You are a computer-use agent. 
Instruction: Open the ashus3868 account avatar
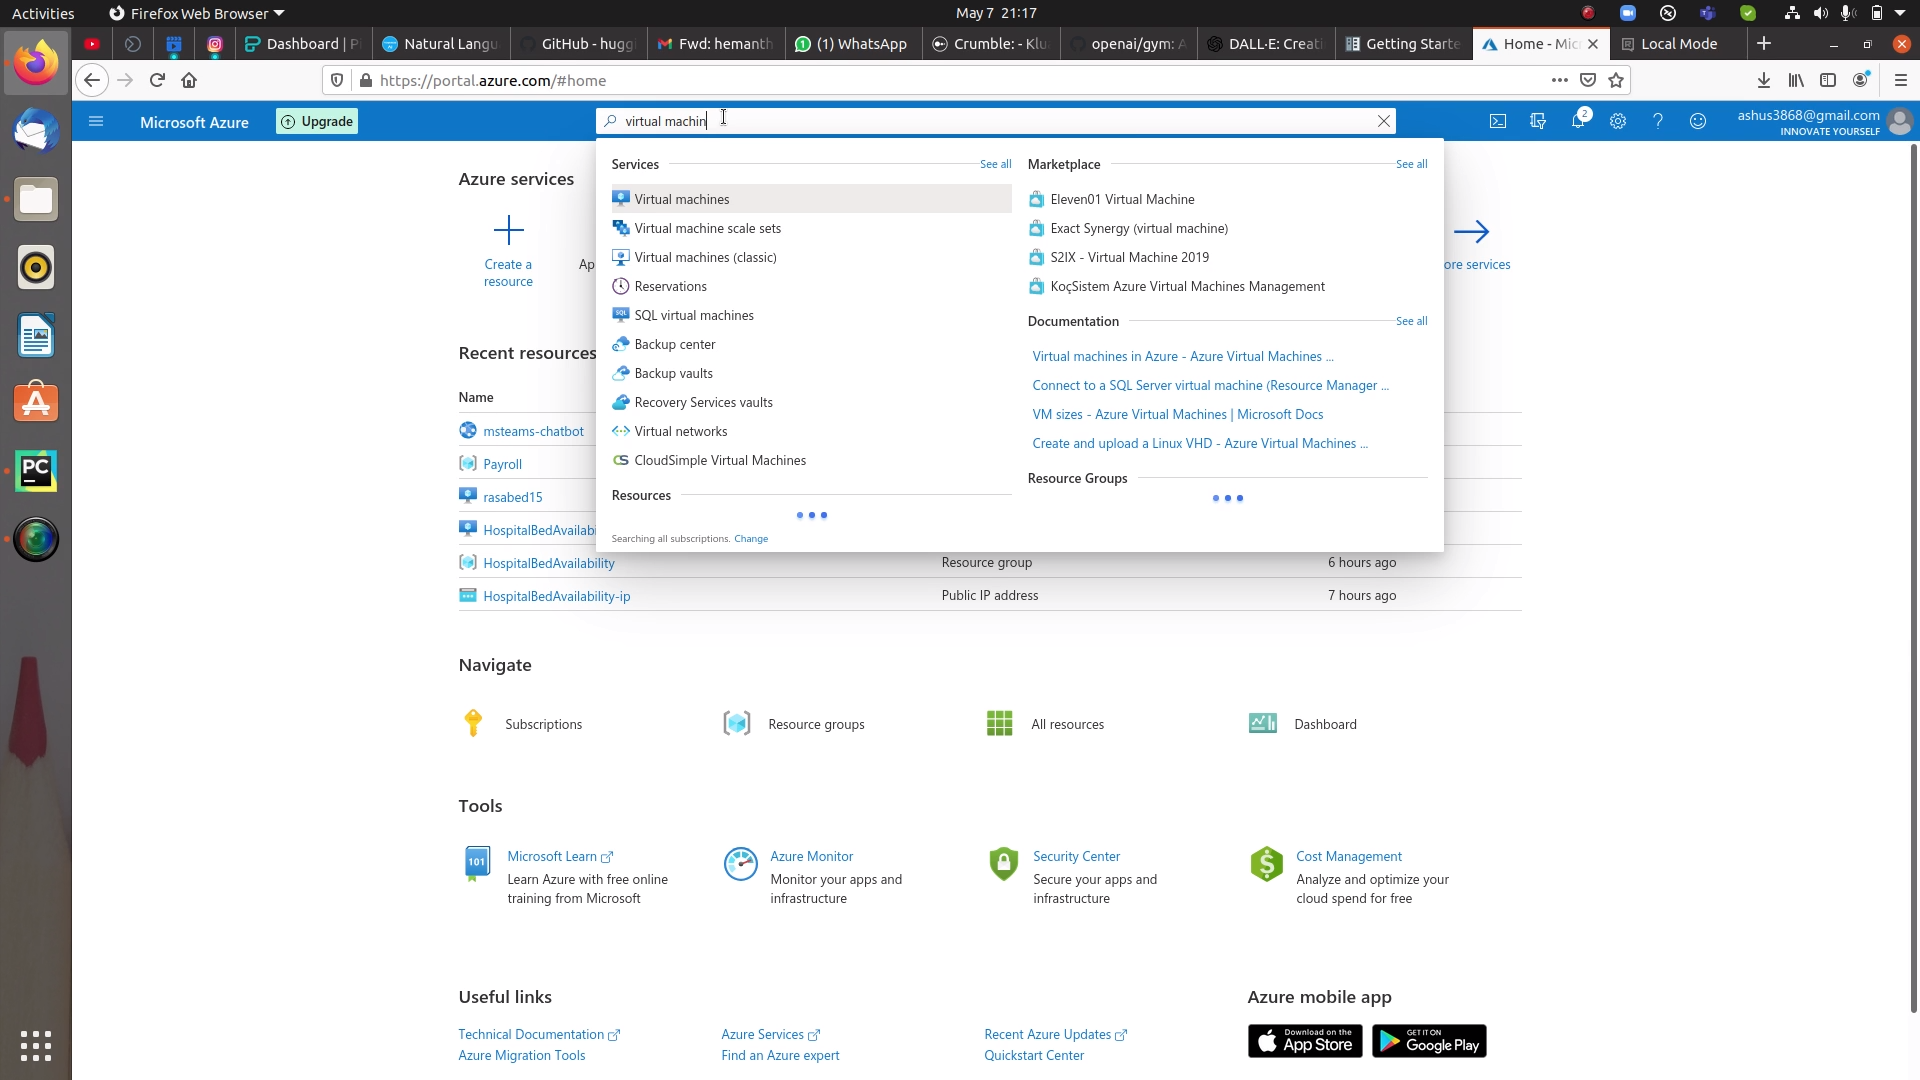click(1901, 122)
